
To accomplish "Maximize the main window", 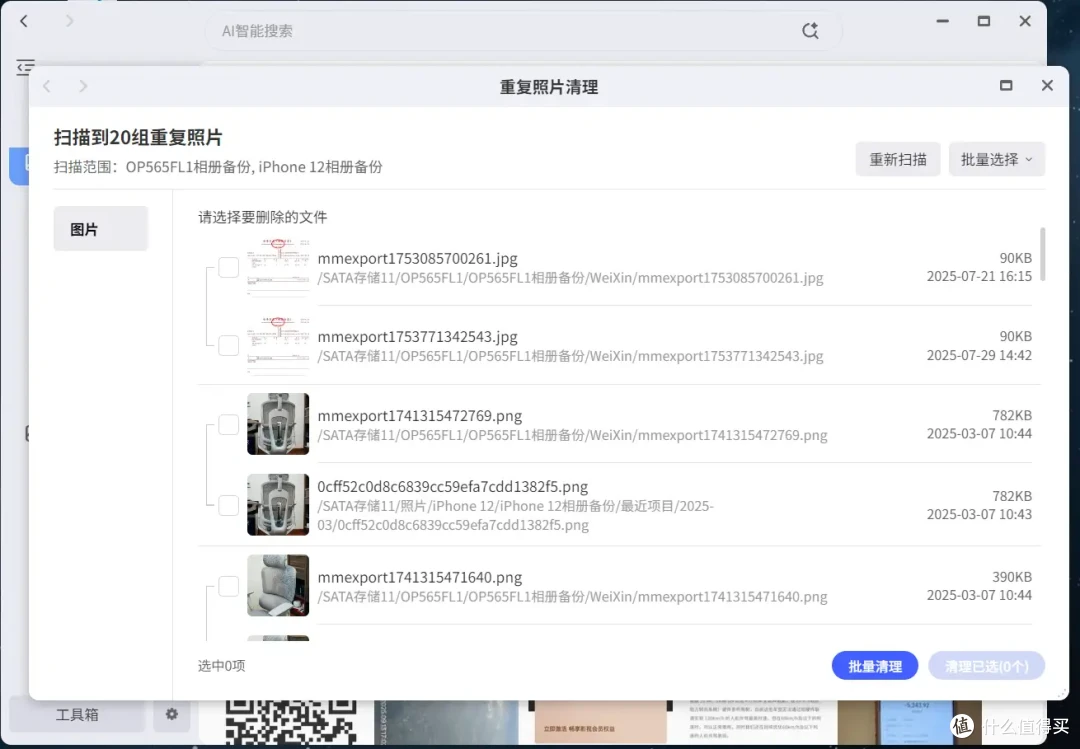I will (x=984, y=21).
